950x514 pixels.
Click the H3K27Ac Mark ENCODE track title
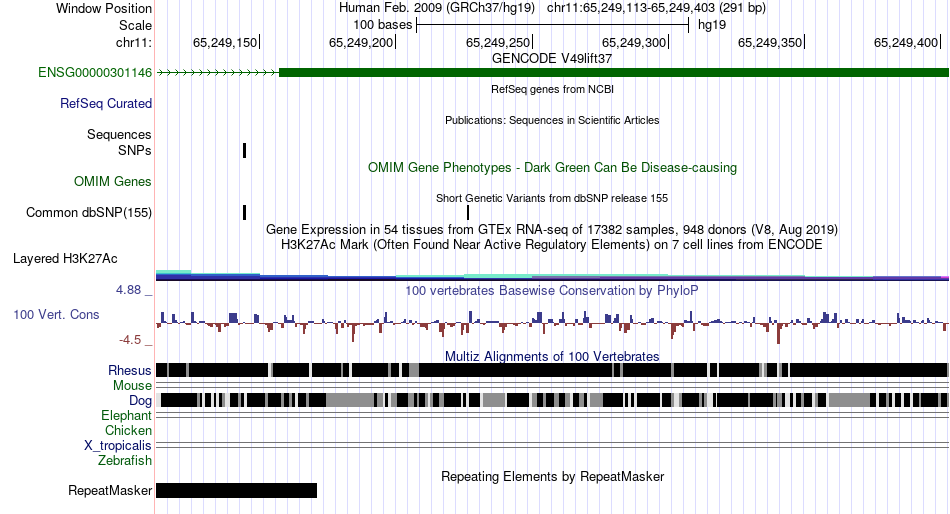click(552, 245)
